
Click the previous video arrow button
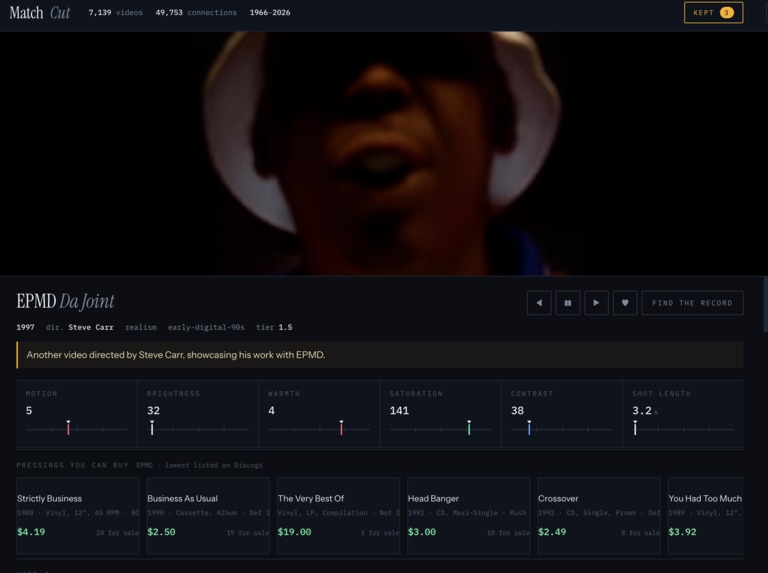click(539, 303)
